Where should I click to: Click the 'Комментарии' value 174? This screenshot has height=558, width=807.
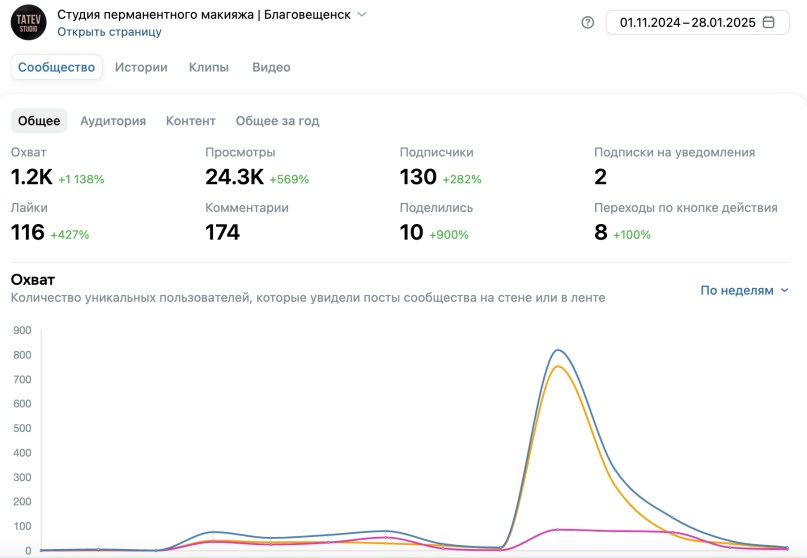click(222, 233)
